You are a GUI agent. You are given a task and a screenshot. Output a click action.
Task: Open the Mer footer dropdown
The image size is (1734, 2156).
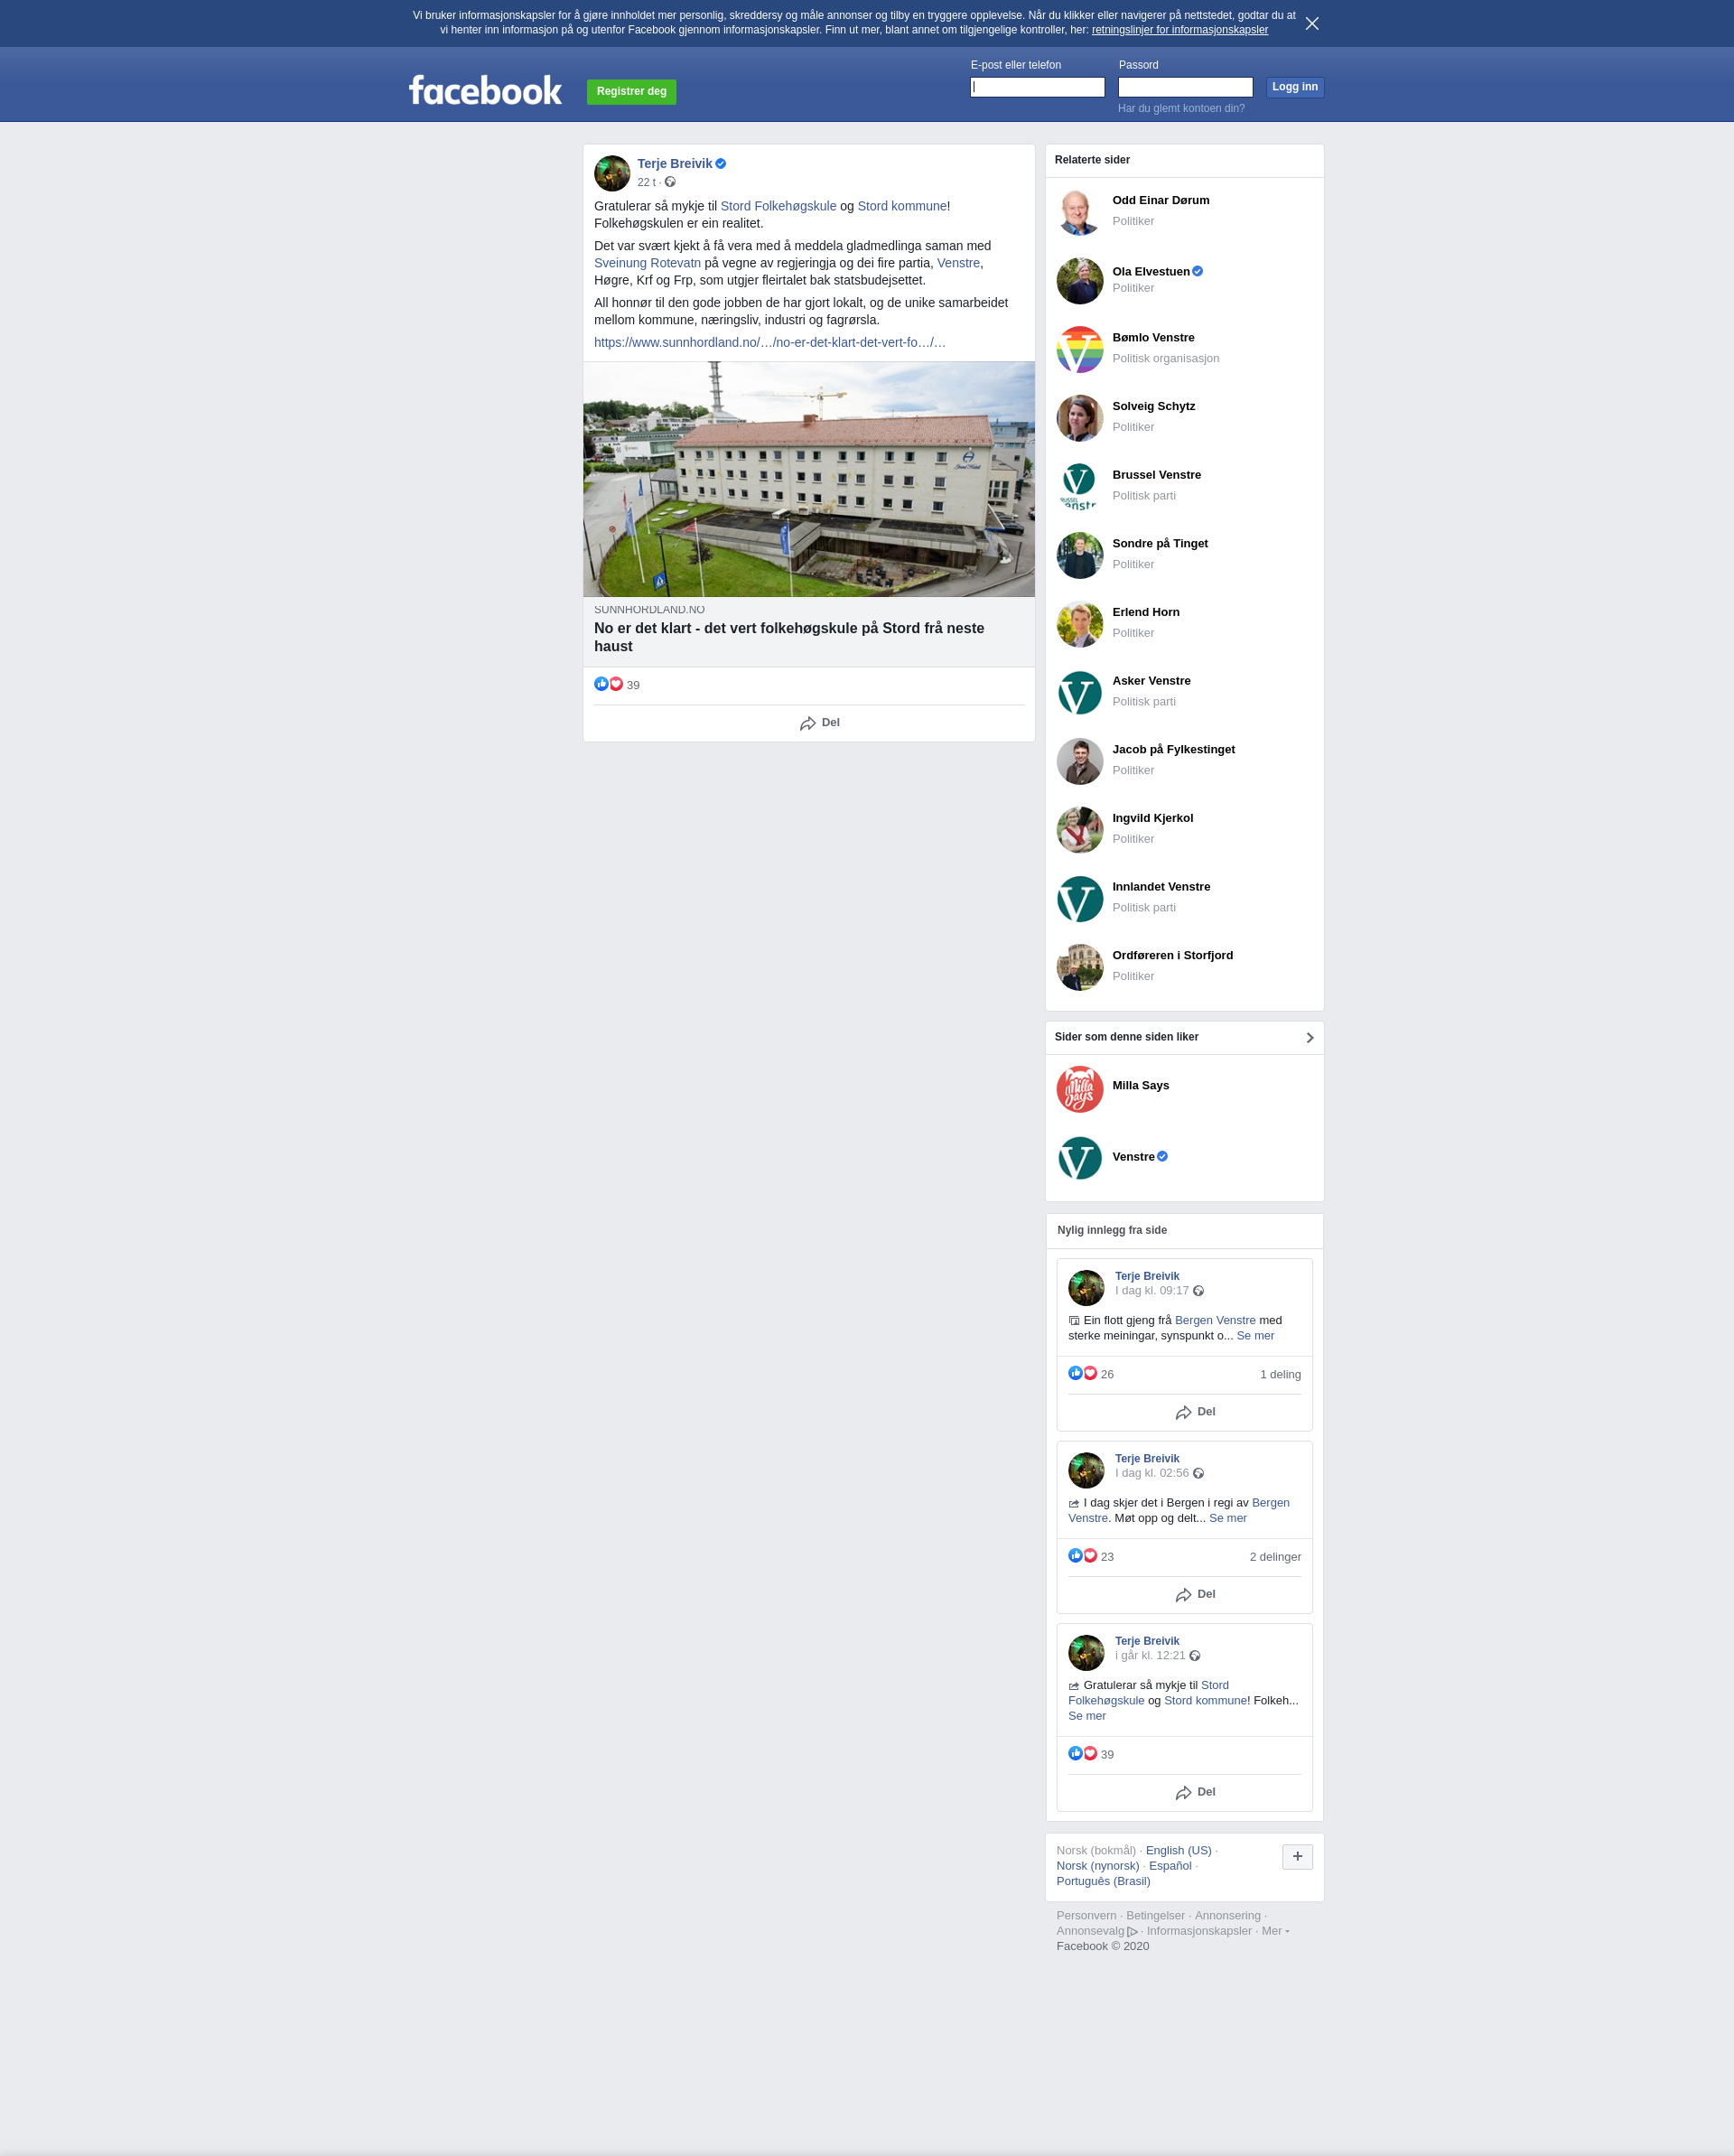coord(1275,1931)
